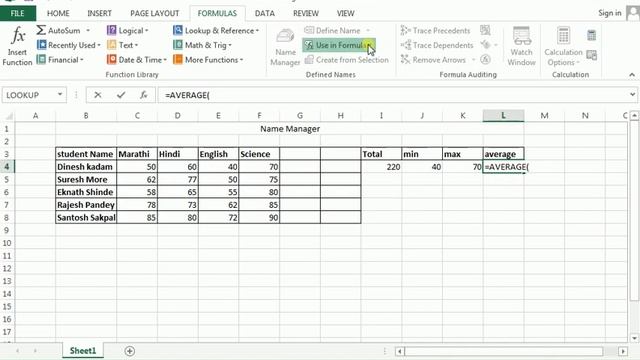The image size is (640, 360).
Task: Open the Watch Window
Action: click(521, 46)
